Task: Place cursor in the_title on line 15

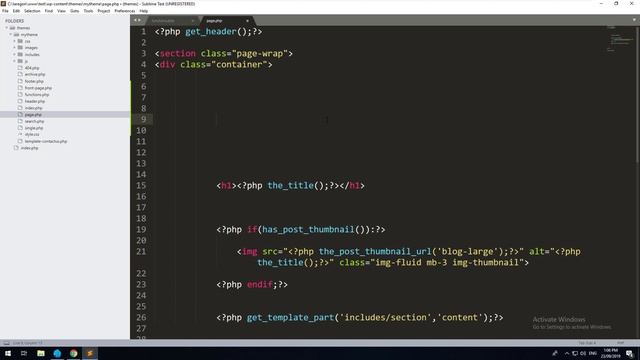Action: 290,185
